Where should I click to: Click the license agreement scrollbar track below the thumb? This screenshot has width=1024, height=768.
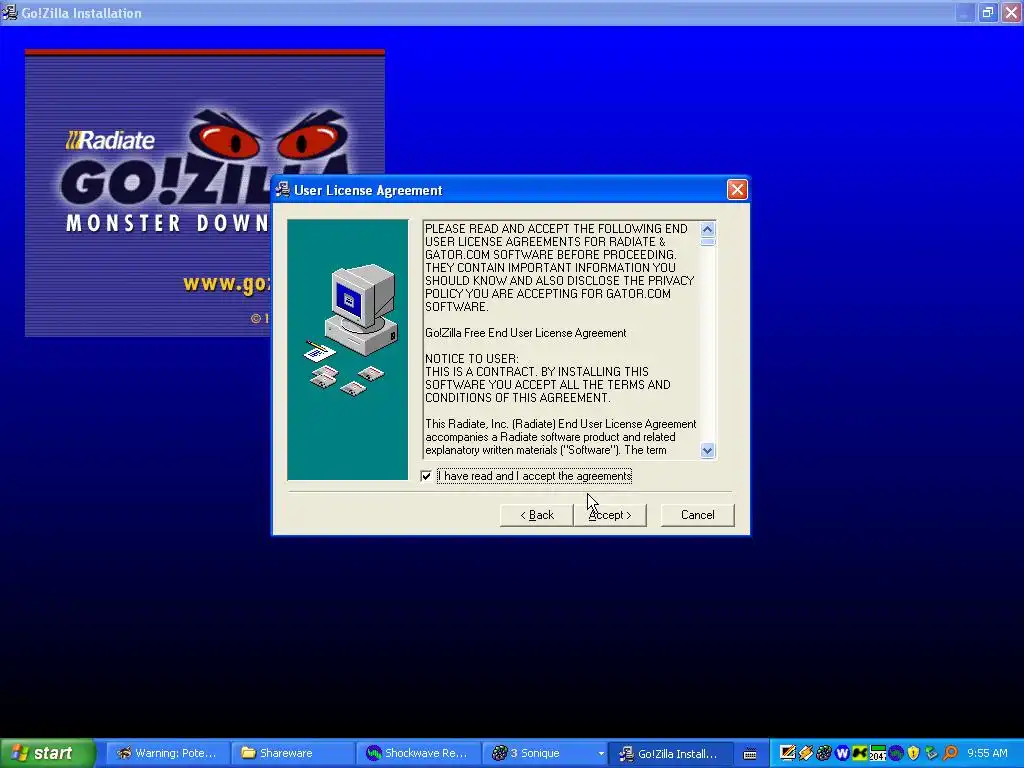(x=707, y=344)
